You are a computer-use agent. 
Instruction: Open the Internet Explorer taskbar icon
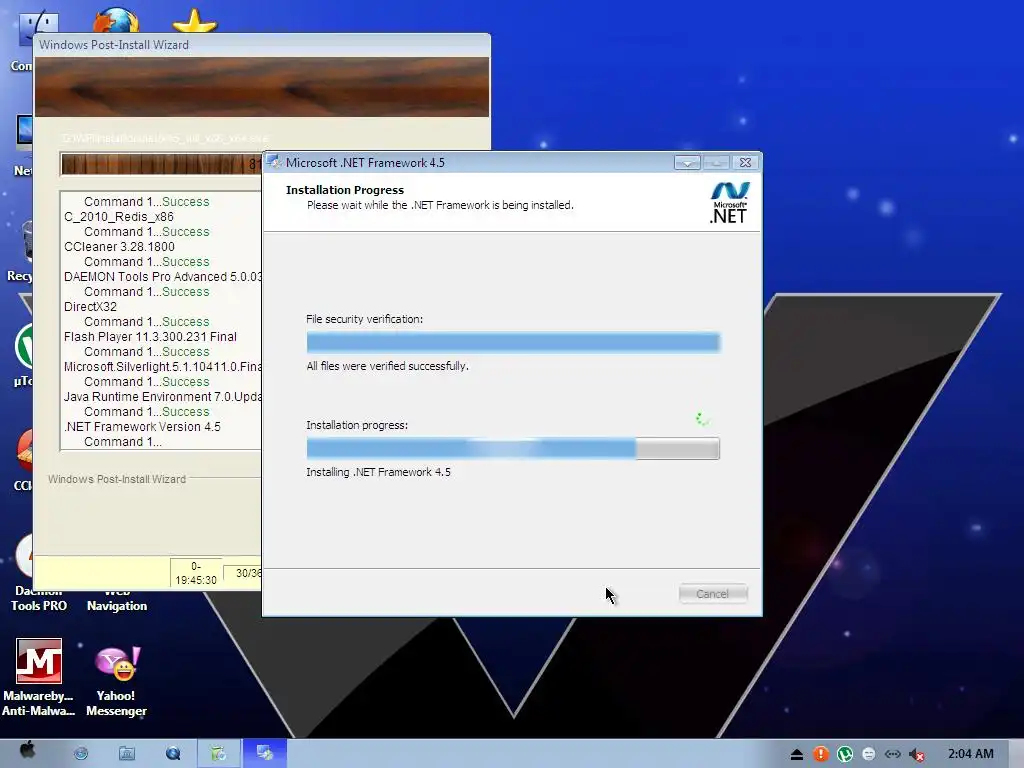pyautogui.click(x=81, y=754)
